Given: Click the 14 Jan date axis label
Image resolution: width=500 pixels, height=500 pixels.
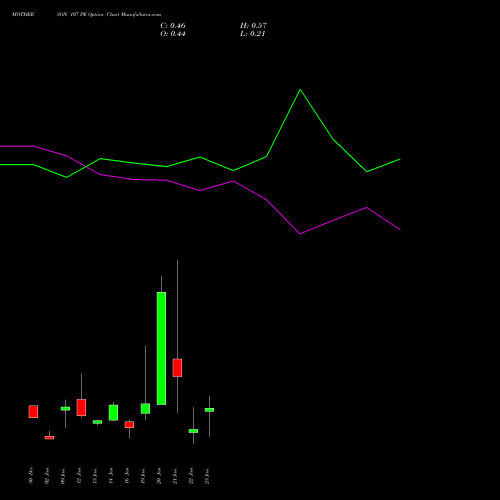Looking at the screenshot, I should tap(111, 476).
